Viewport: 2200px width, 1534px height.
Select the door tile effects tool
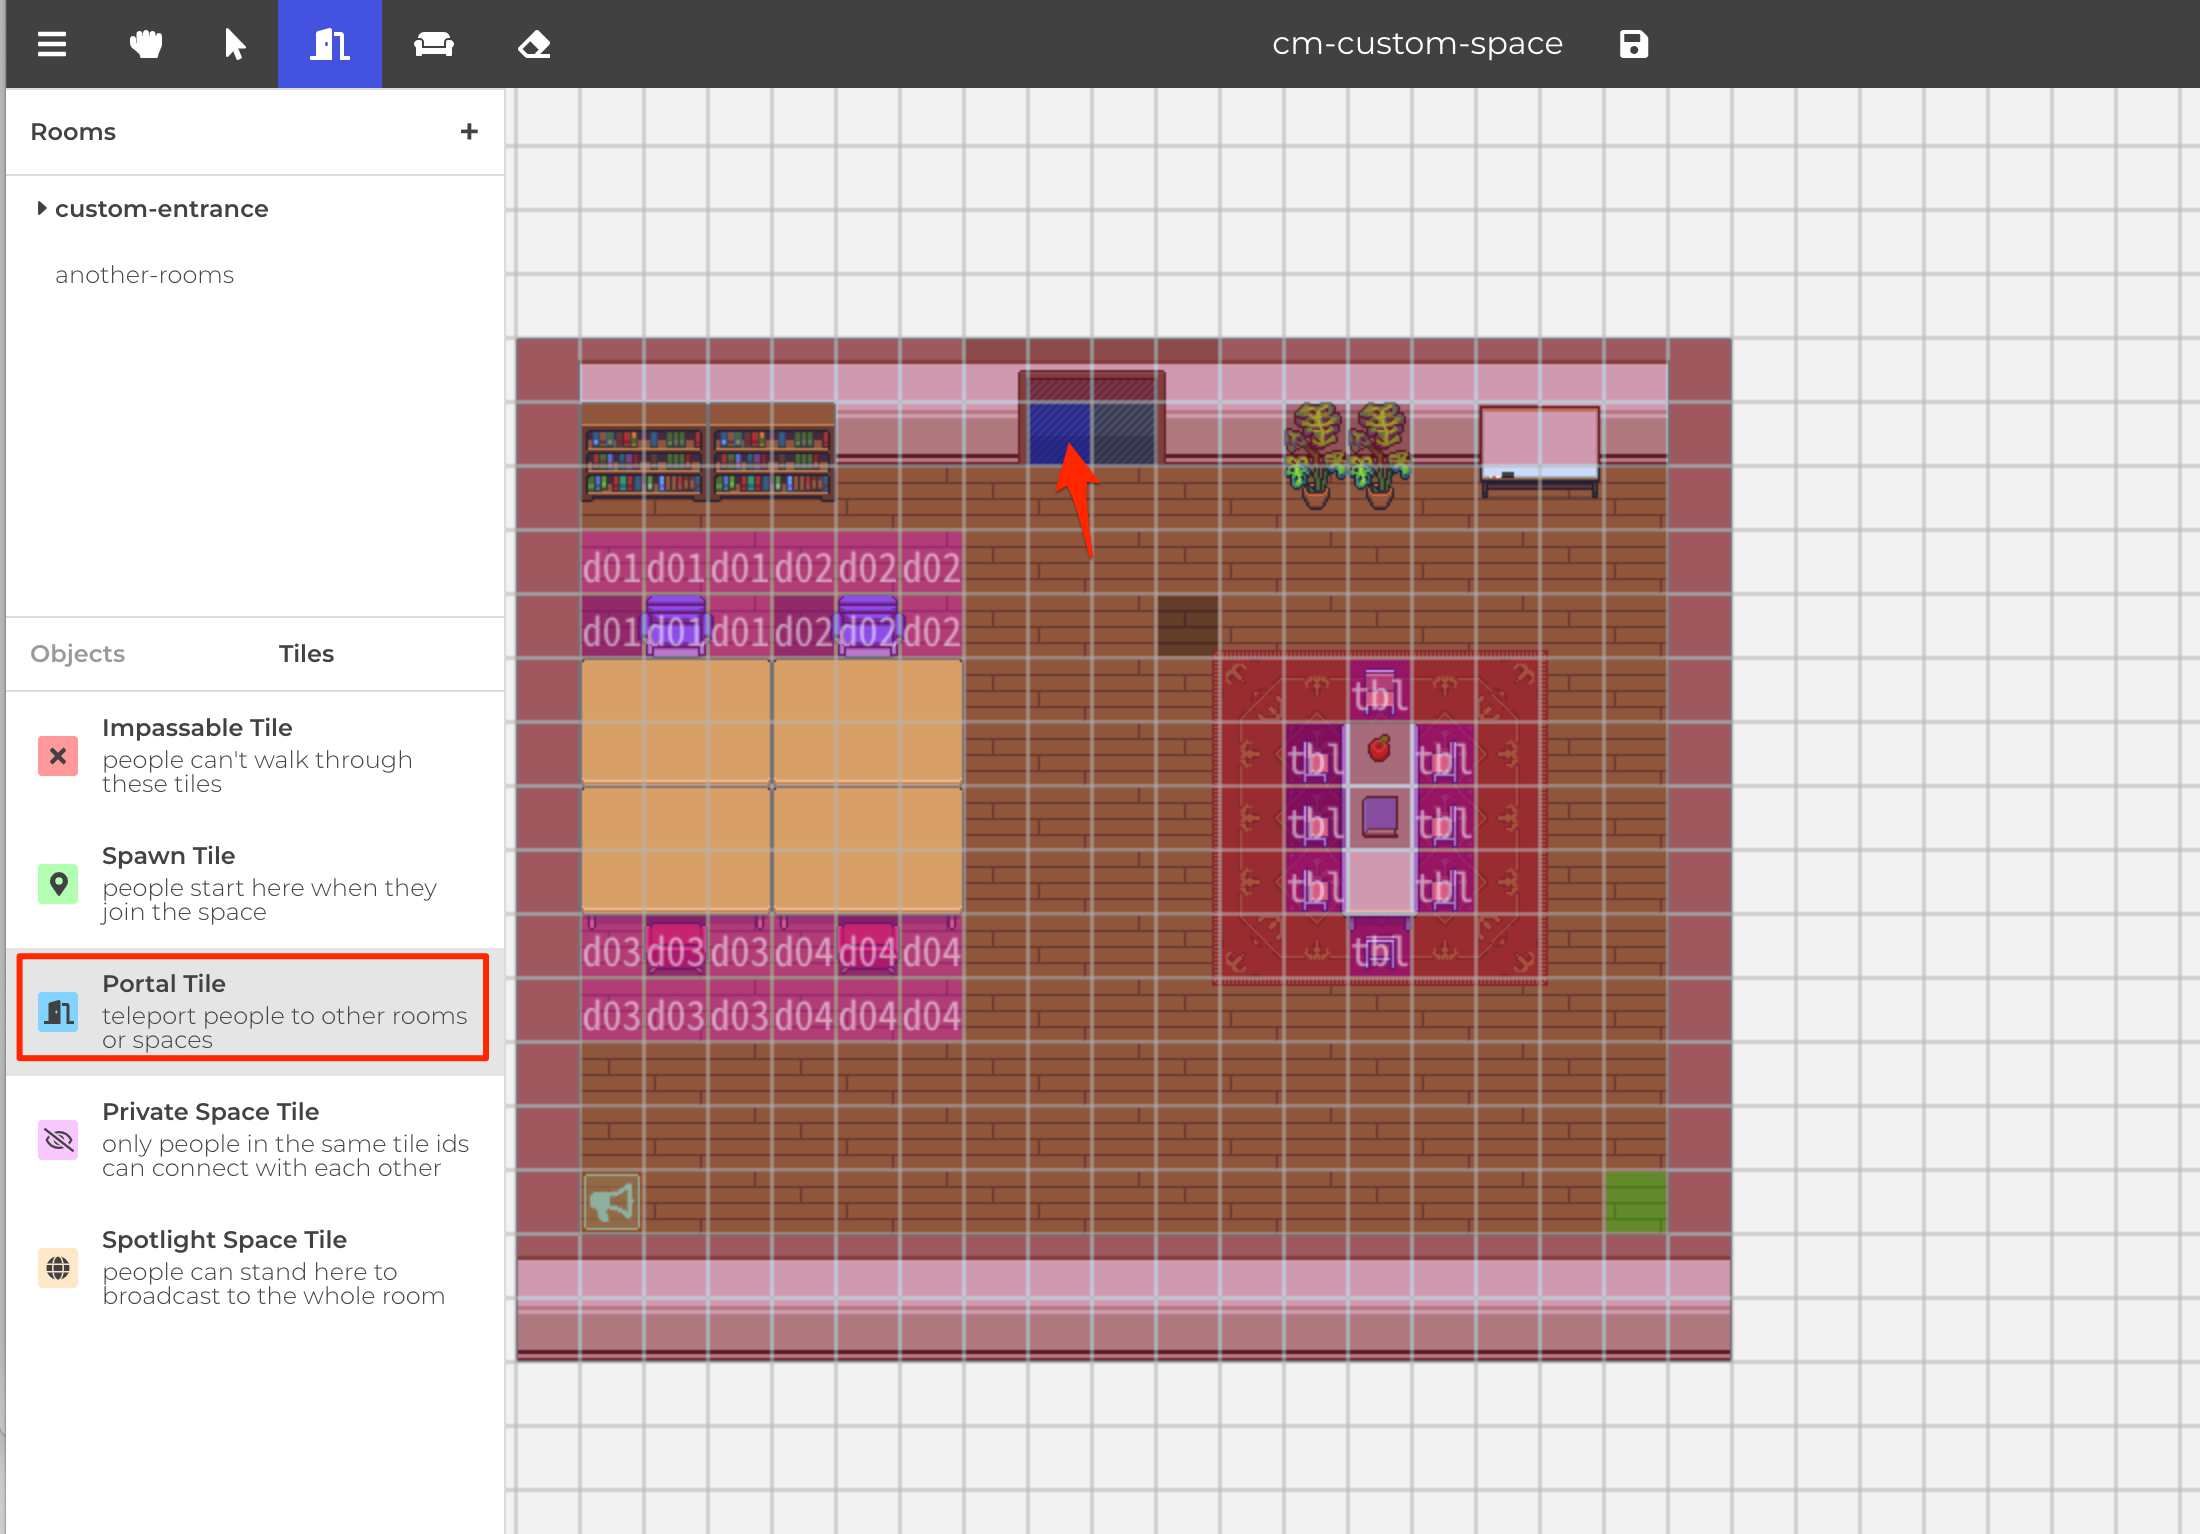[330, 44]
